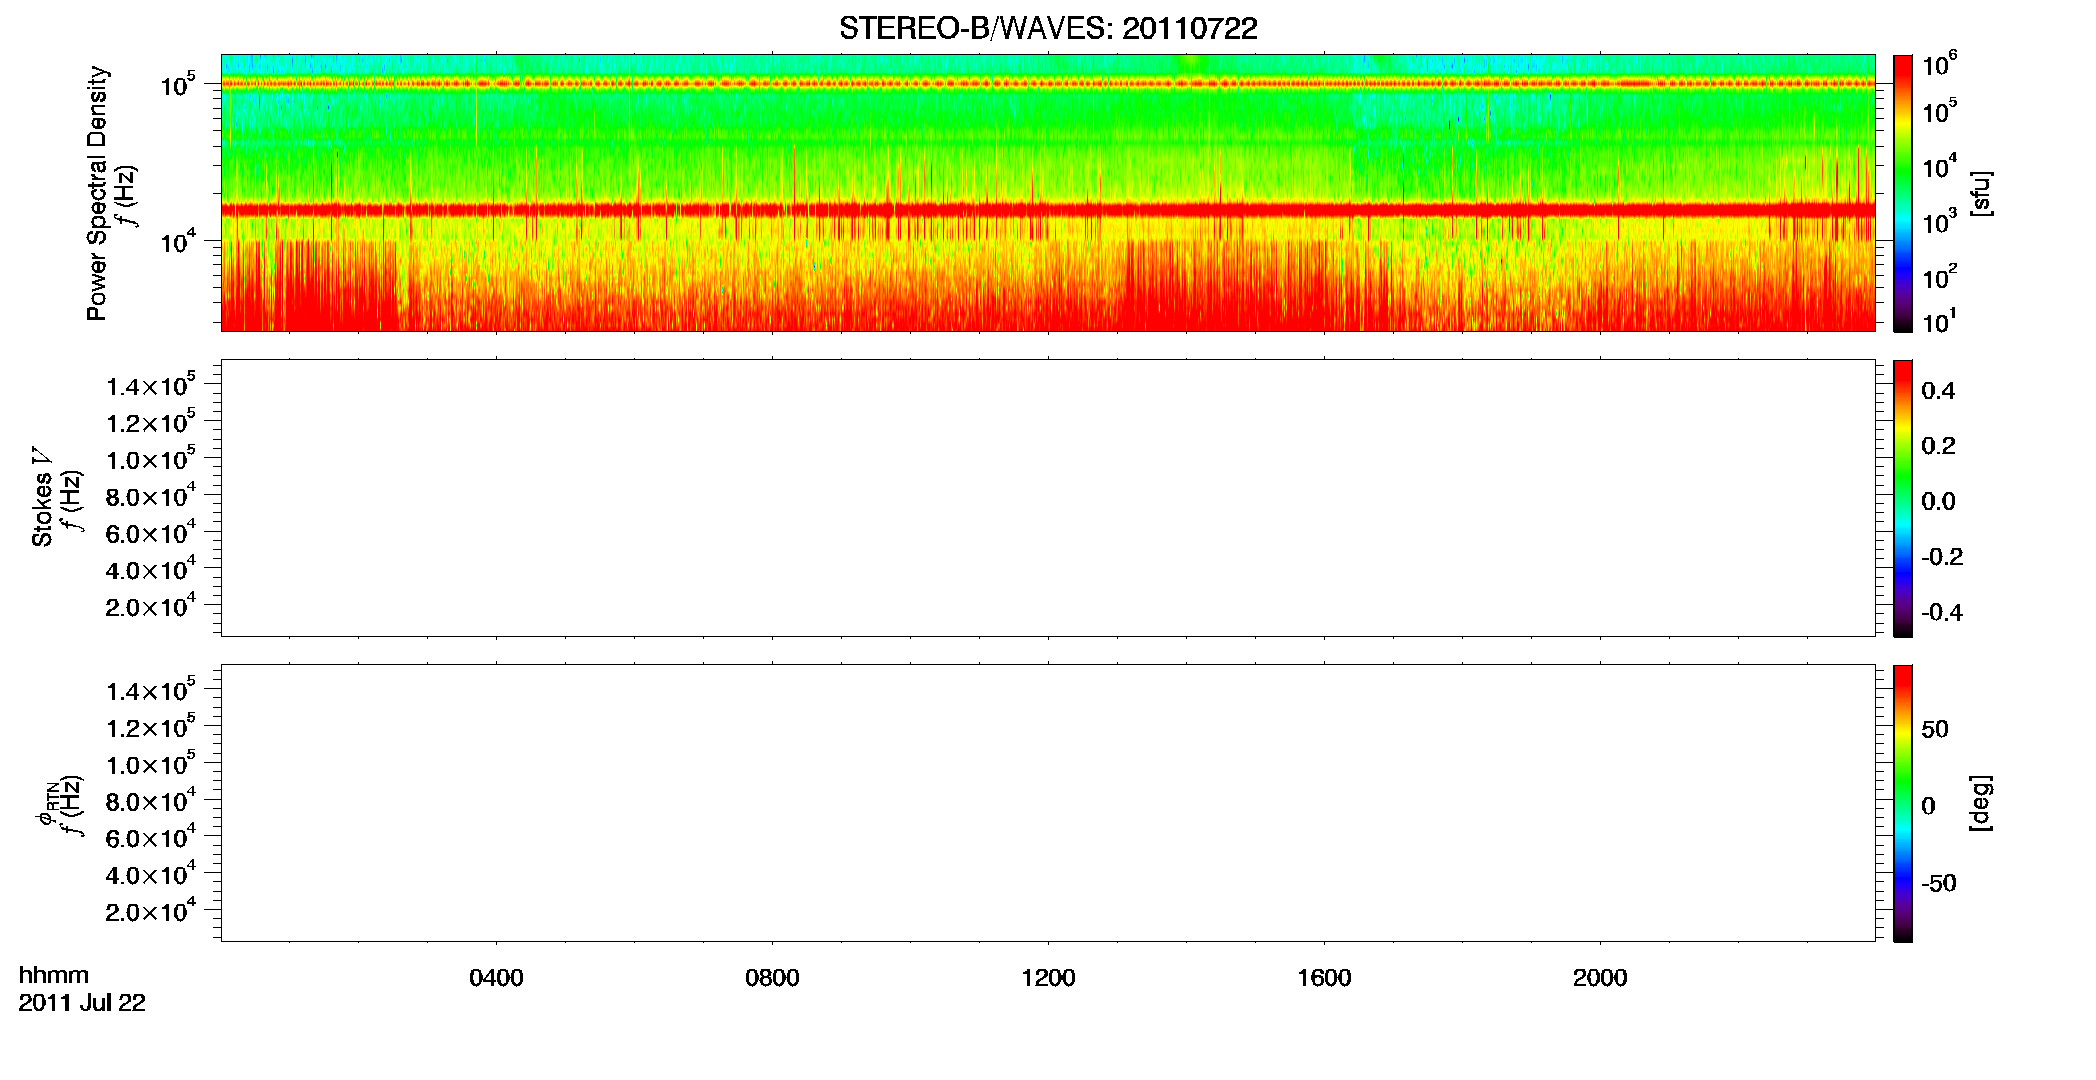
Task: Click the 1.0×10⁵ tick in Stokes panel
Action: [151, 458]
